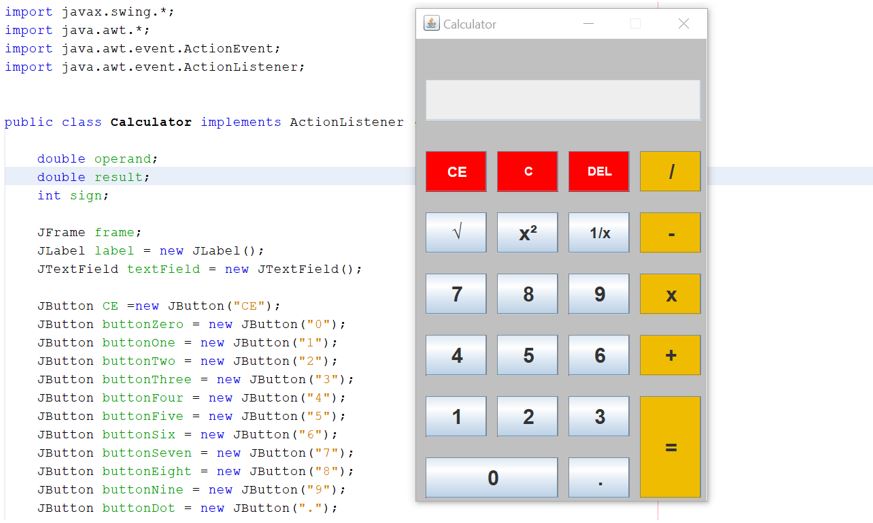Click the Java icon in Calculator title bar

click(431, 24)
